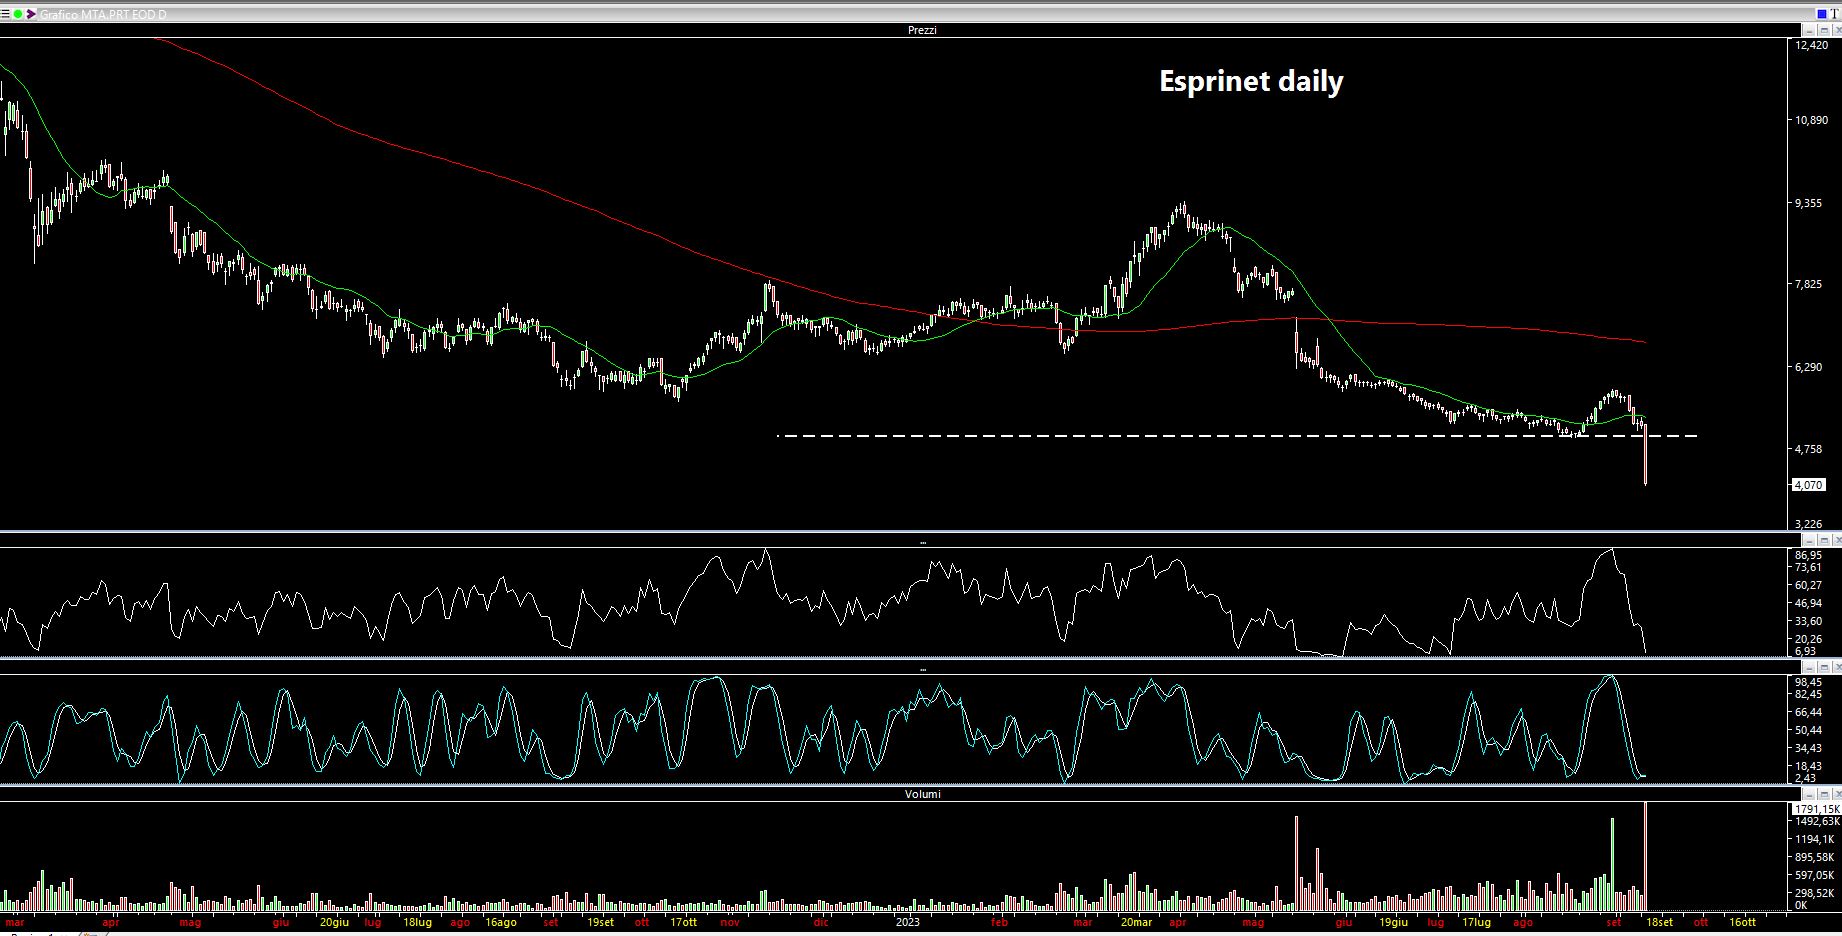The height and width of the screenshot is (936, 1842).
Task: Click the 18set date axis label
Action: pos(1660,922)
